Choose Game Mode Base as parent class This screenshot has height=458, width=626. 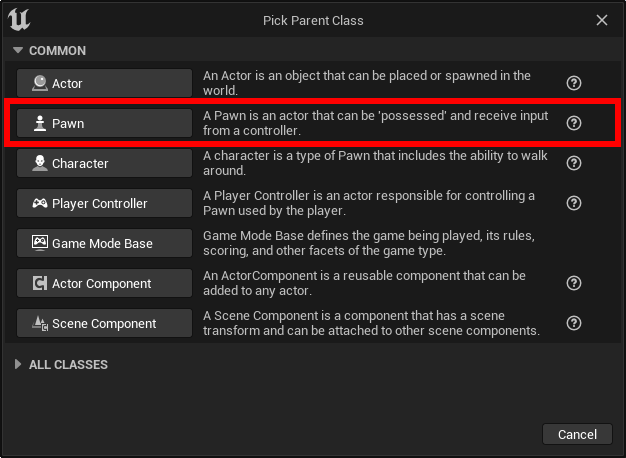point(104,243)
